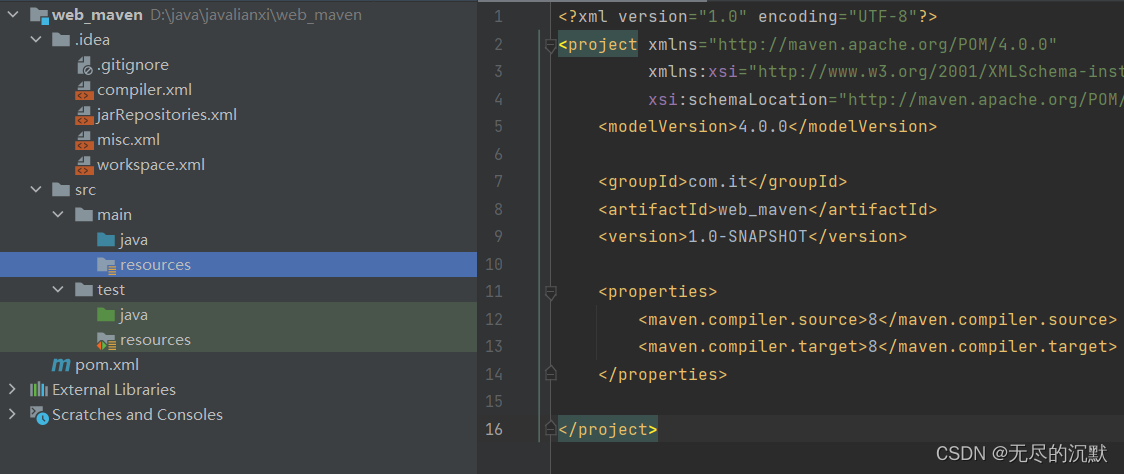
Task: Fold the properties block at line 11
Action: click(550, 293)
